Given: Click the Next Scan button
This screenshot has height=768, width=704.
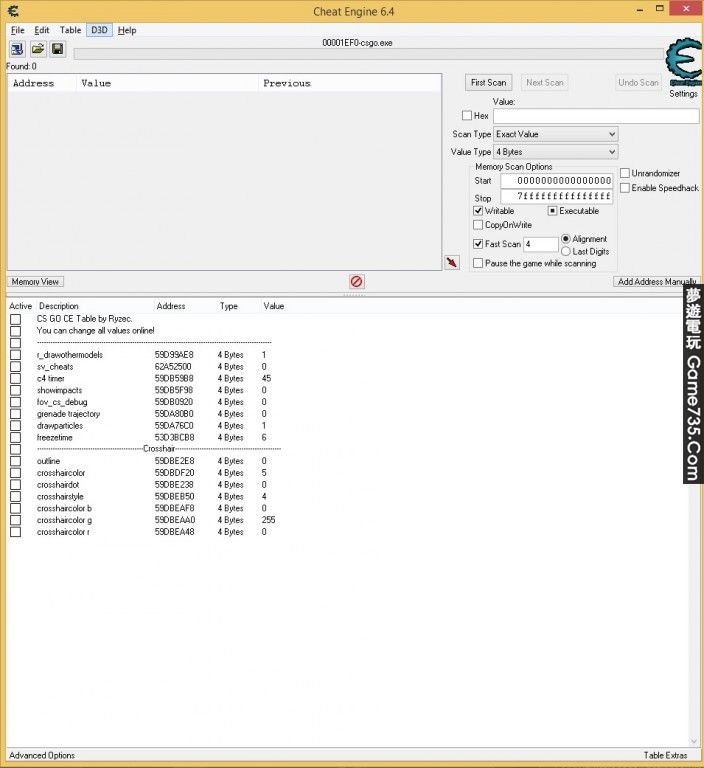Looking at the screenshot, I should click(x=545, y=82).
